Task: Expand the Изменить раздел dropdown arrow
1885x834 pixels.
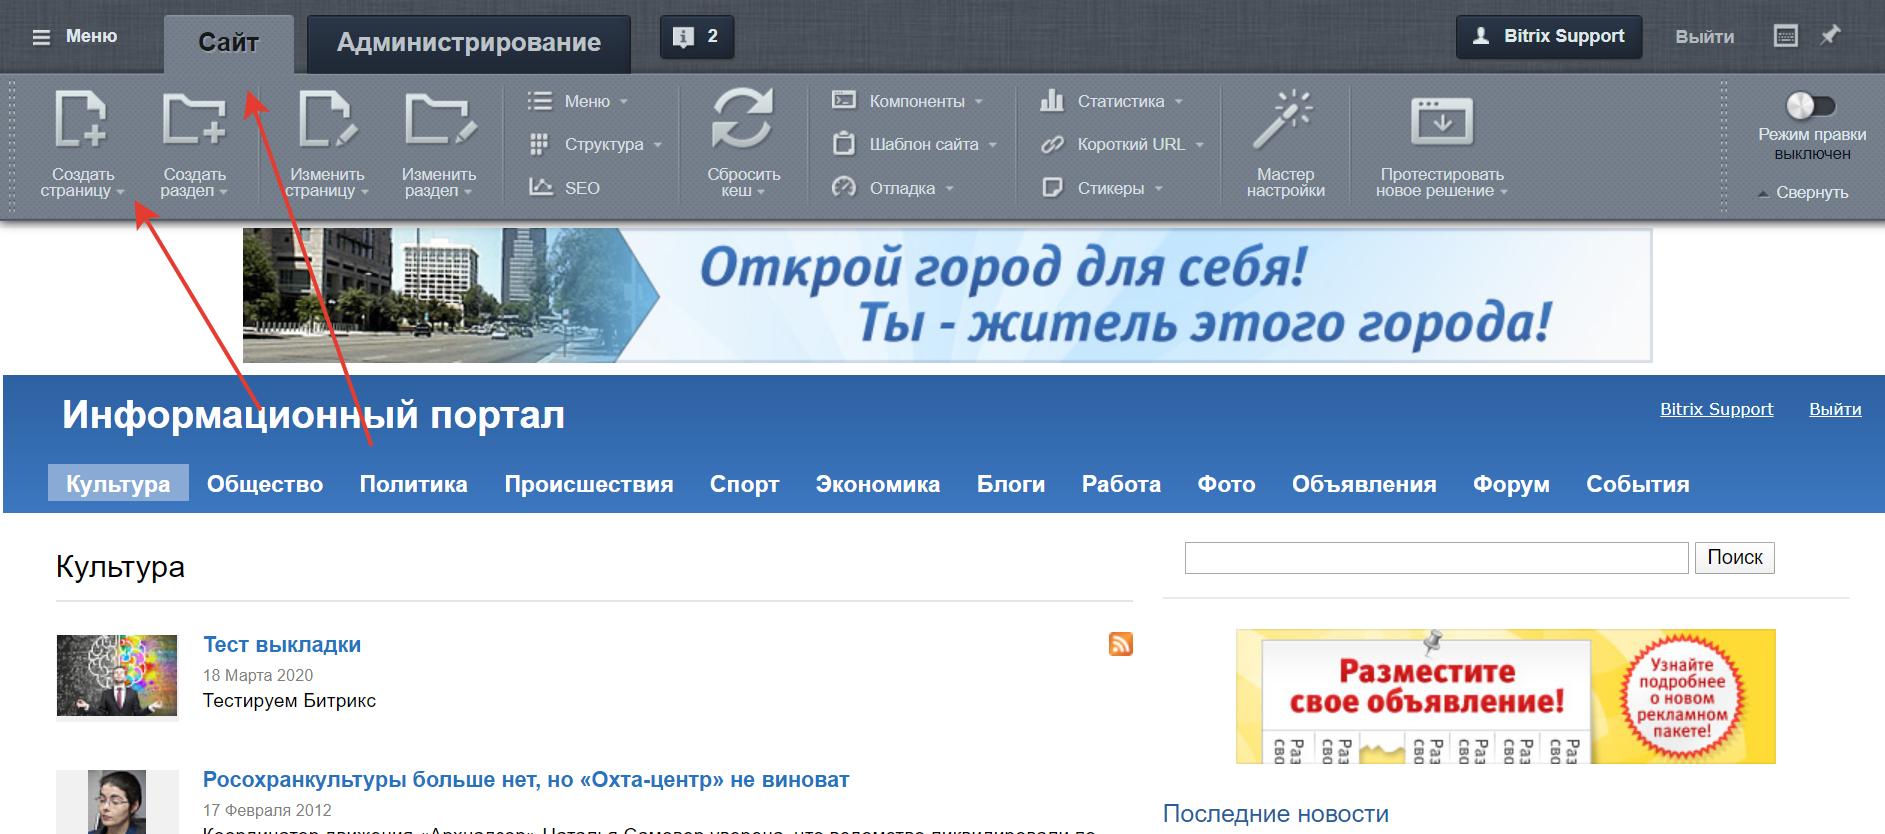Action: pyautogui.click(x=467, y=192)
